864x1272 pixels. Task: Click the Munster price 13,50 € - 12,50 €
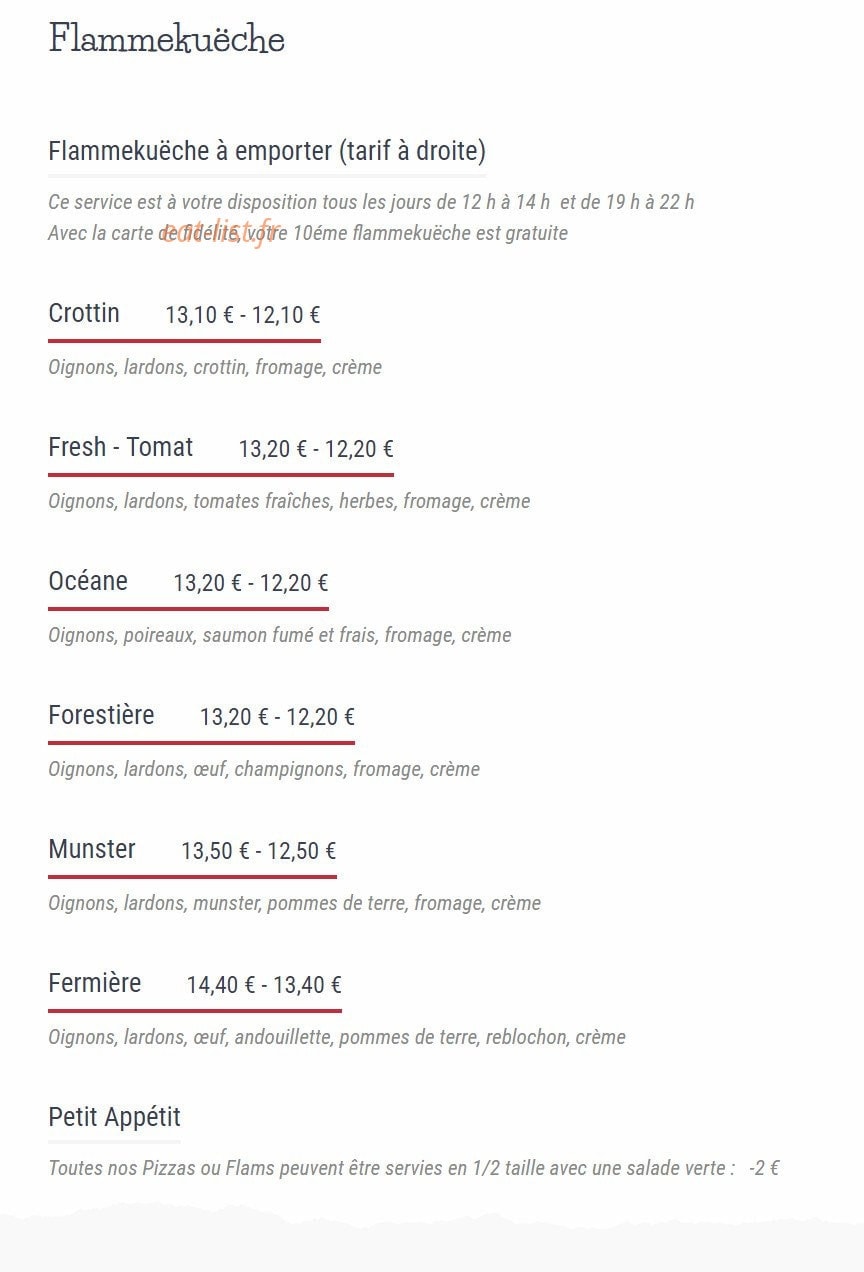259,851
